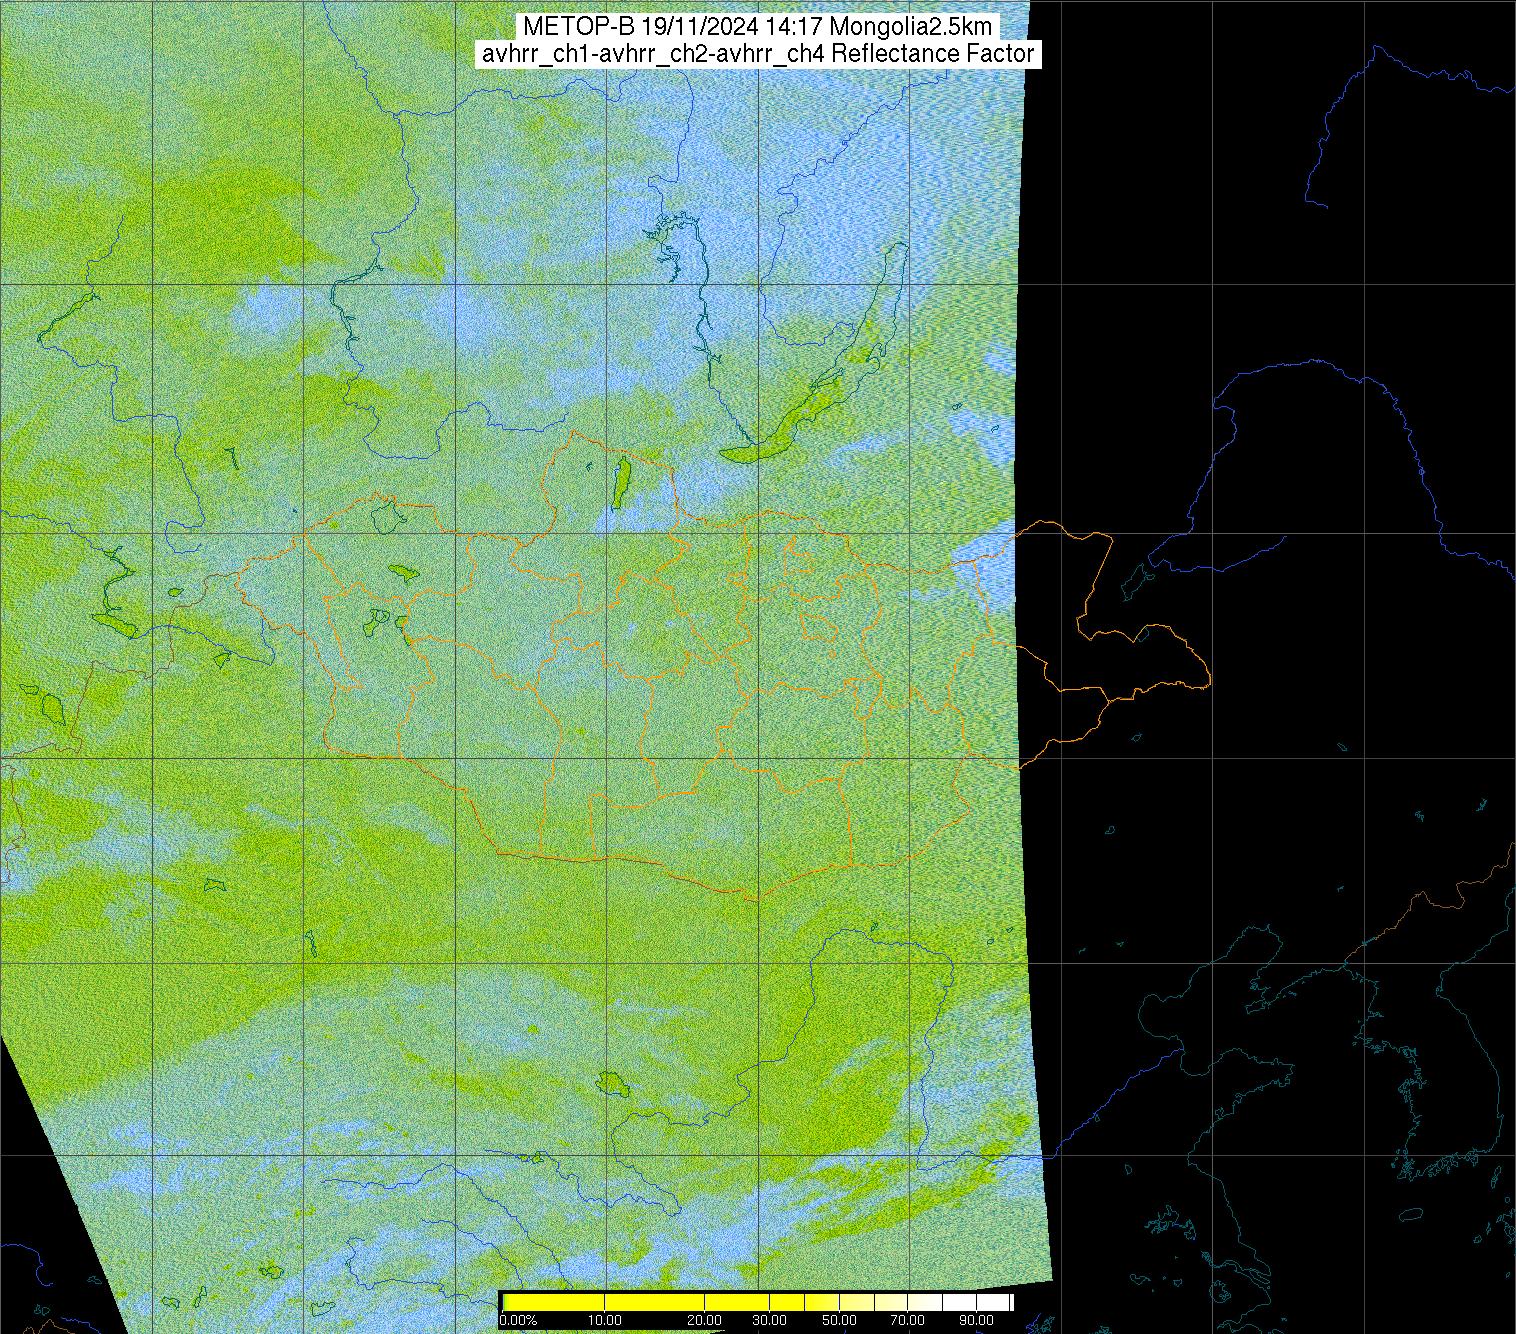The height and width of the screenshot is (1334, 1516).
Task: Click the 0.00% label on the scale
Action: 518,1321
